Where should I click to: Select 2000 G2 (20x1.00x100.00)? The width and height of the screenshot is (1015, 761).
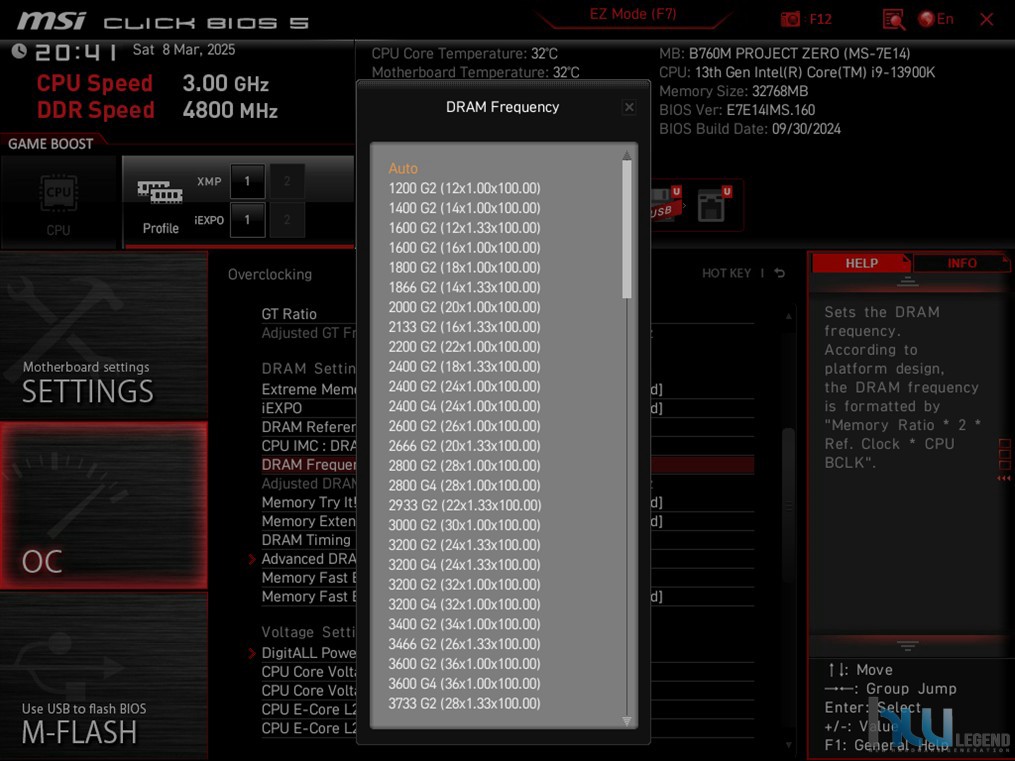pyautogui.click(x=464, y=307)
